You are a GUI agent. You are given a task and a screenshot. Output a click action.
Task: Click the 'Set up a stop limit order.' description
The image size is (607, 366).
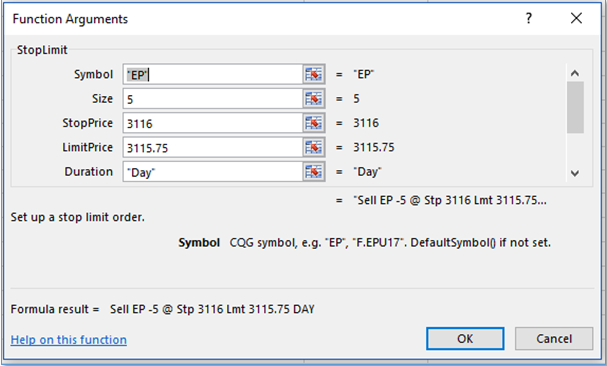pyautogui.click(x=77, y=217)
